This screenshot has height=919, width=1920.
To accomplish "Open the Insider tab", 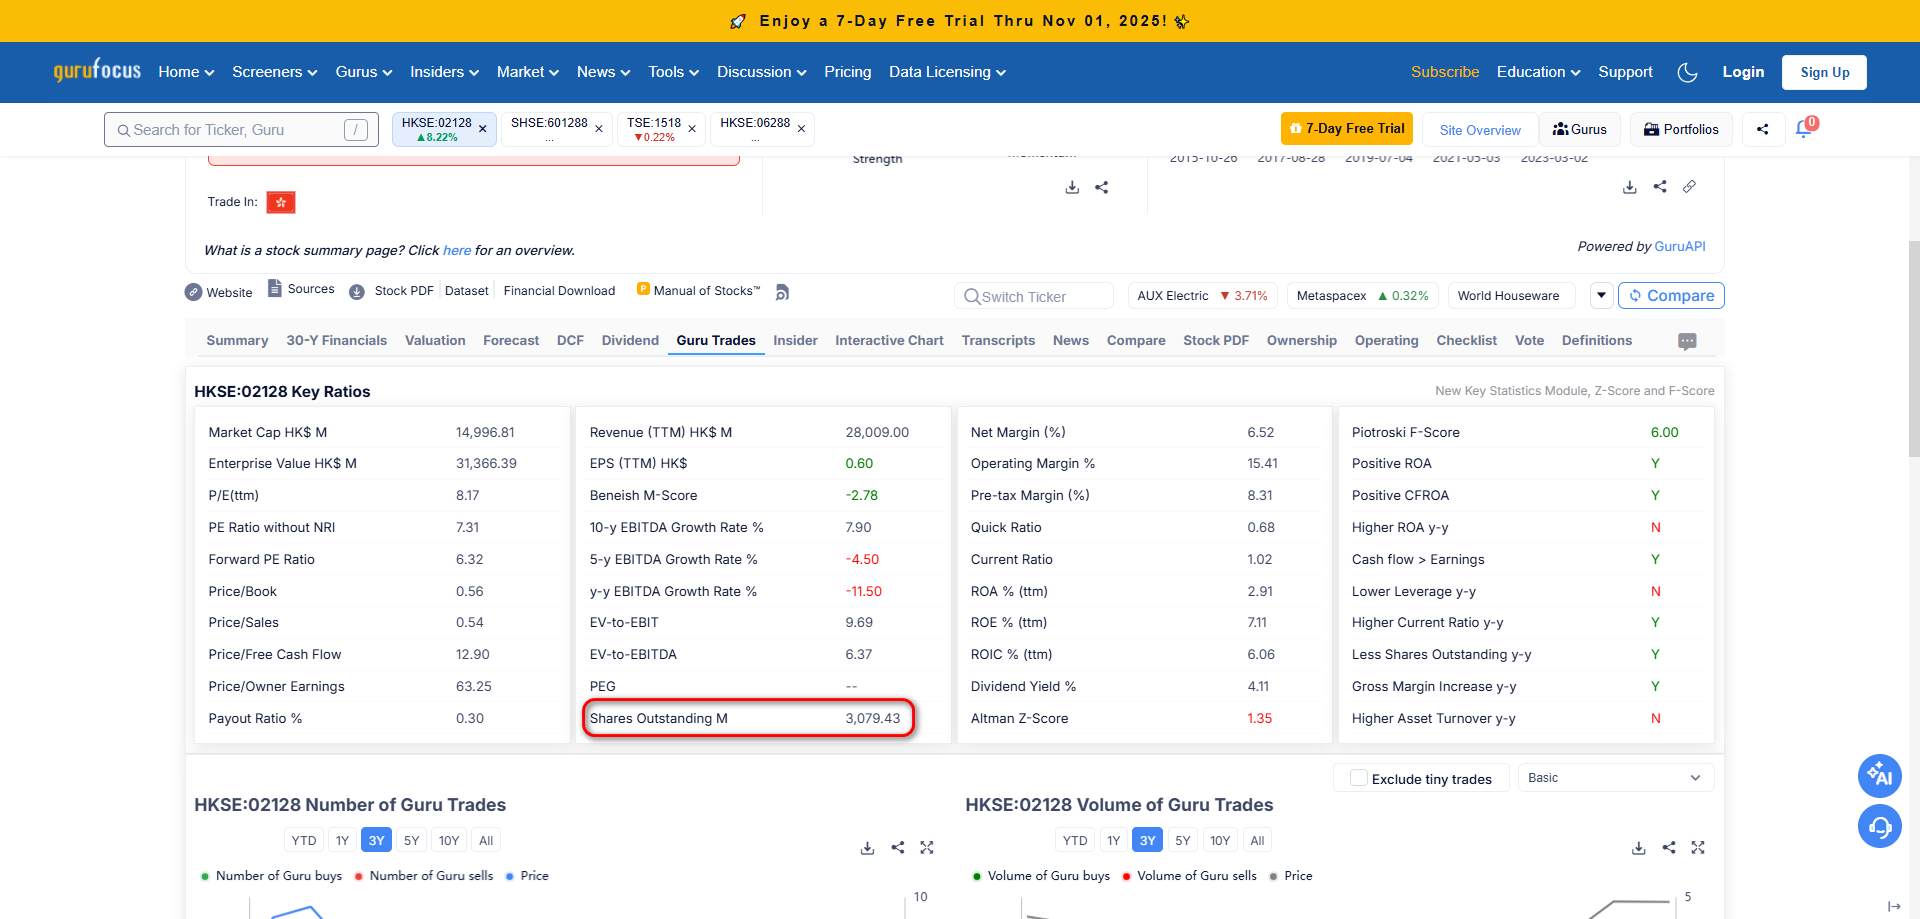I will (x=795, y=341).
